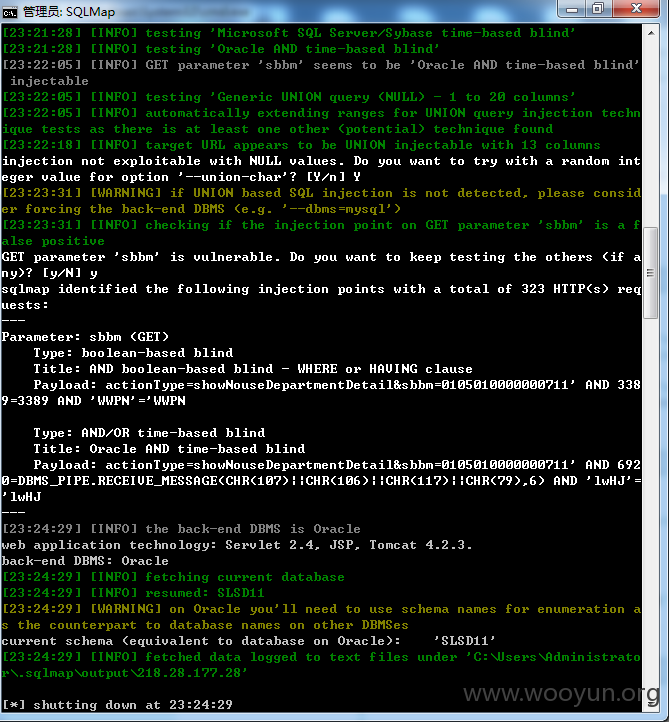Click the '--union-char' prompt line

(181, 177)
